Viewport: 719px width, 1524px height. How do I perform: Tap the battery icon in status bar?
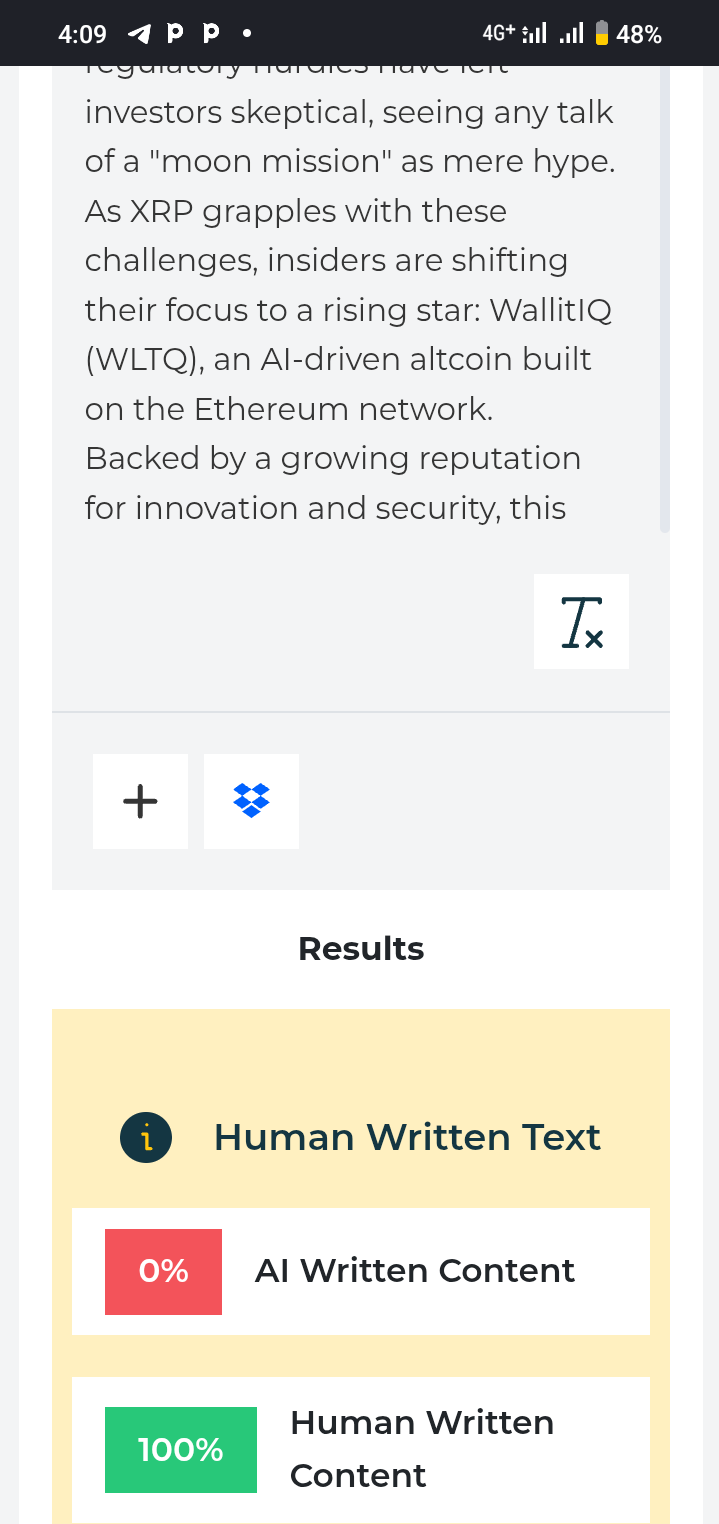(x=602, y=34)
